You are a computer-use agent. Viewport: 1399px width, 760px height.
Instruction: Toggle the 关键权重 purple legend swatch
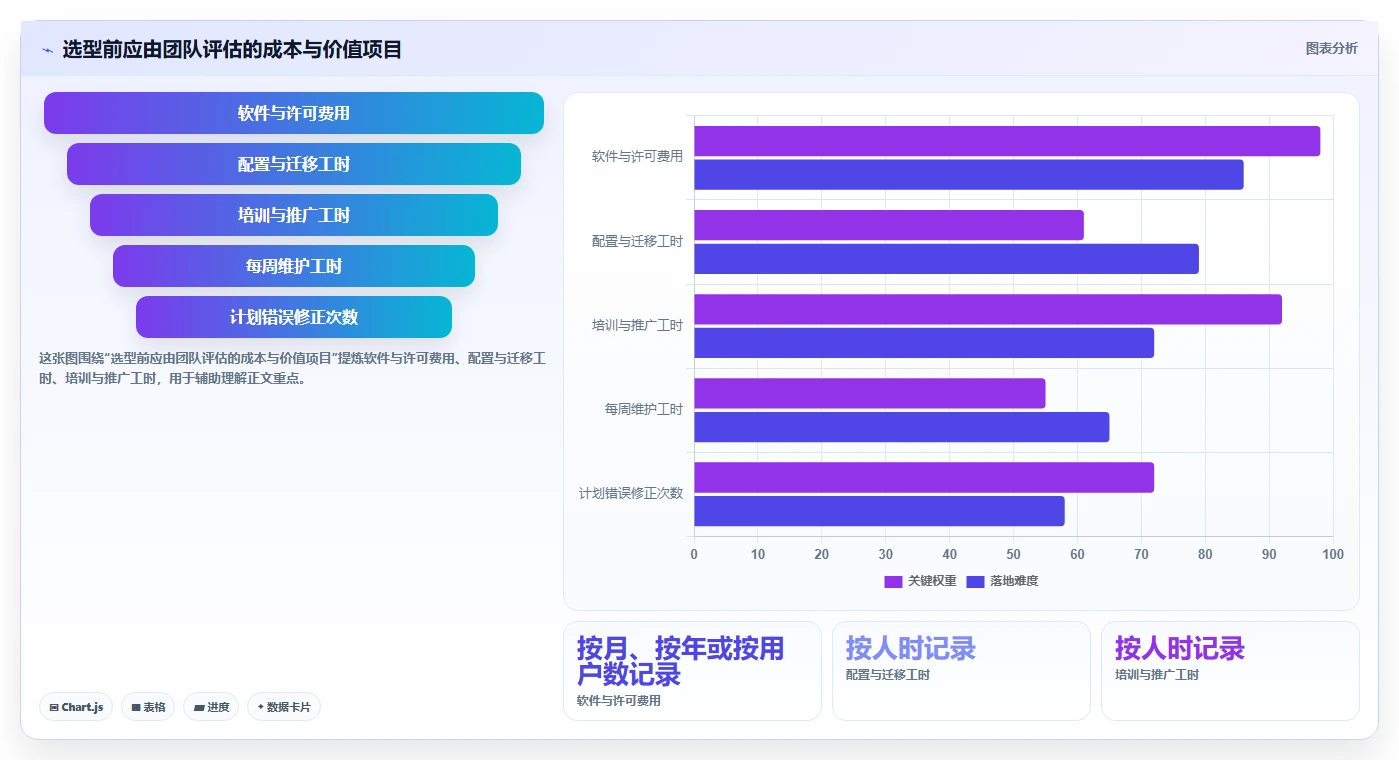pos(893,581)
